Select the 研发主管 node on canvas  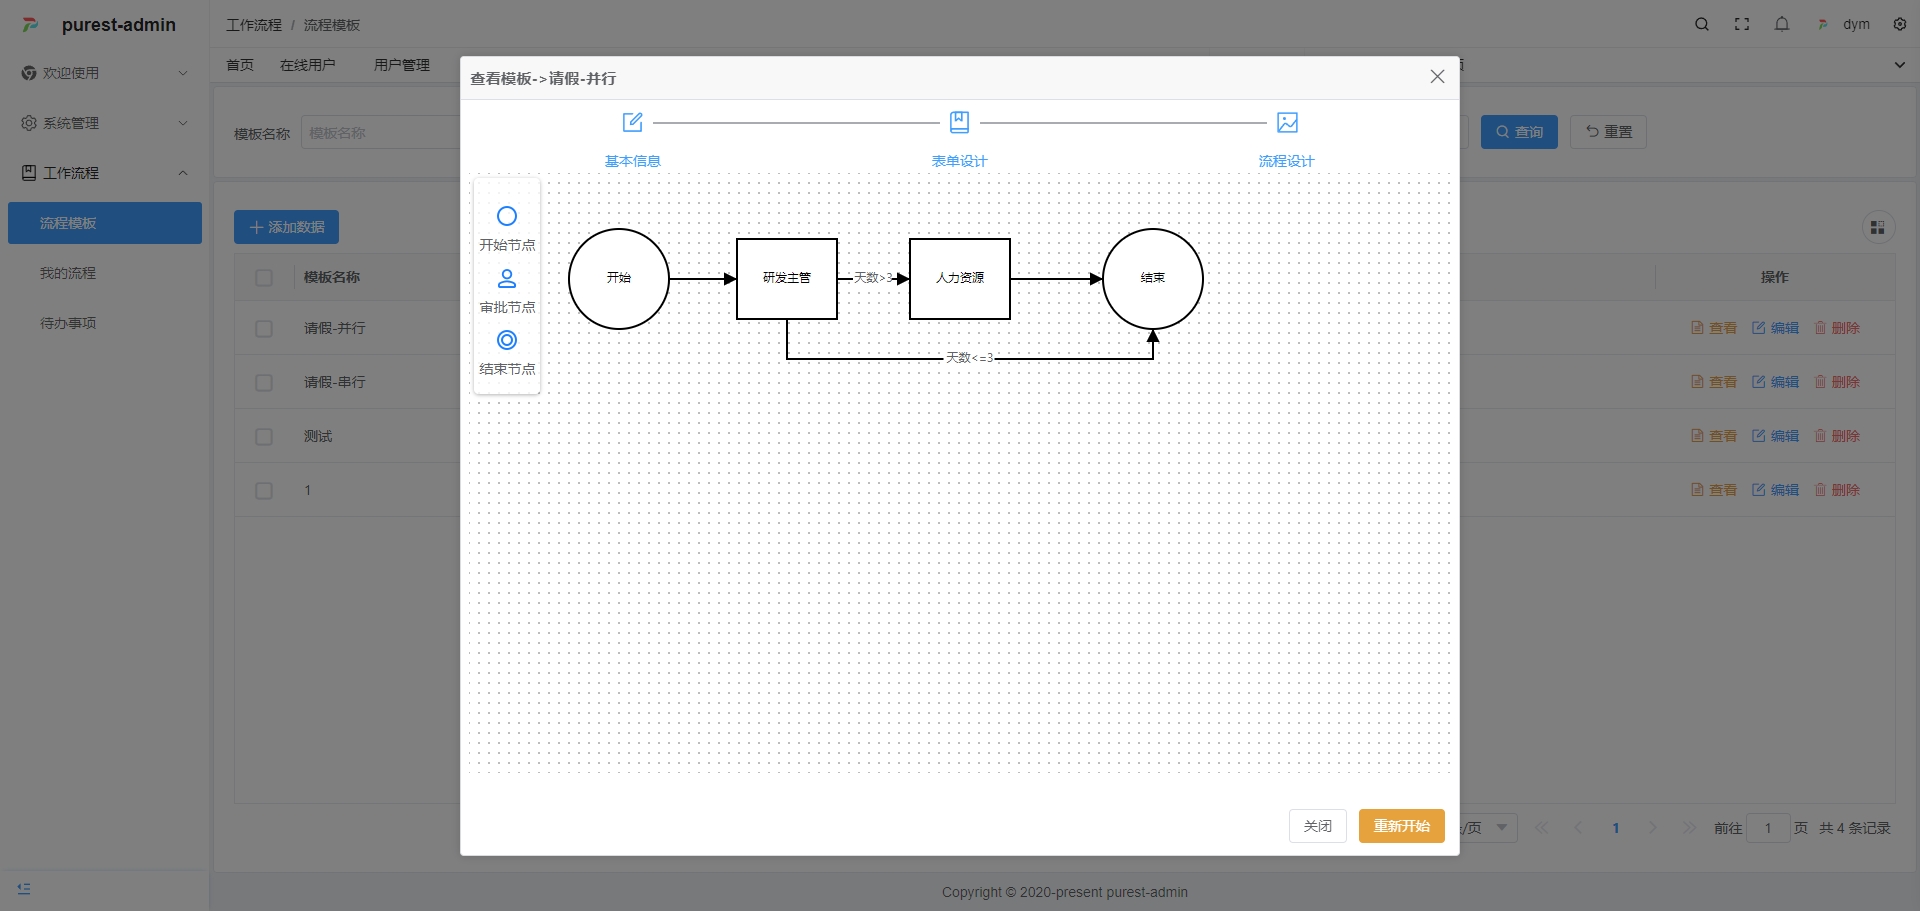[x=787, y=279]
